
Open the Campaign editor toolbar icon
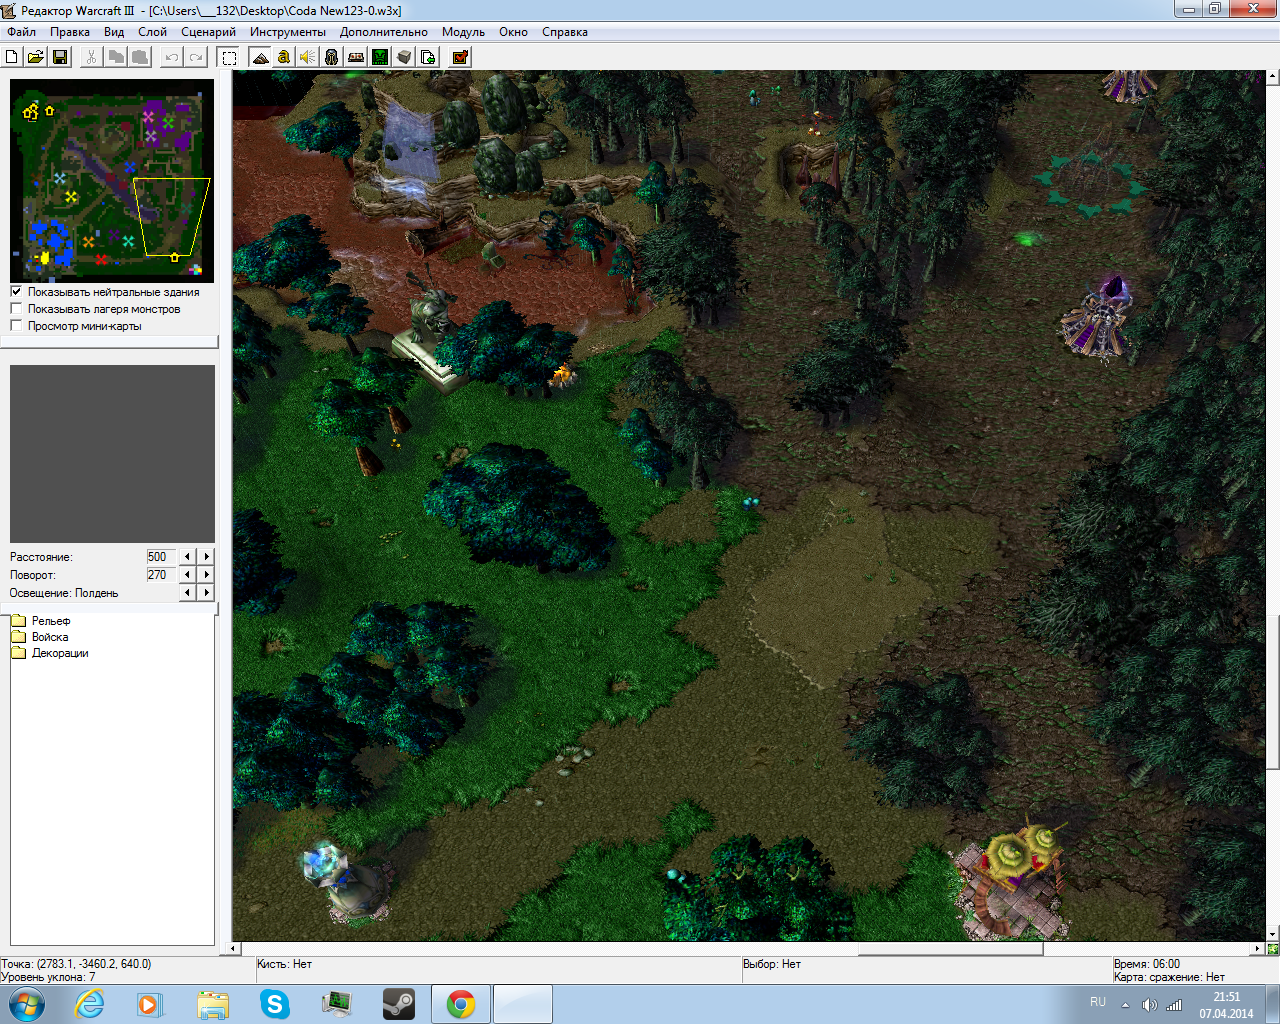coord(356,57)
